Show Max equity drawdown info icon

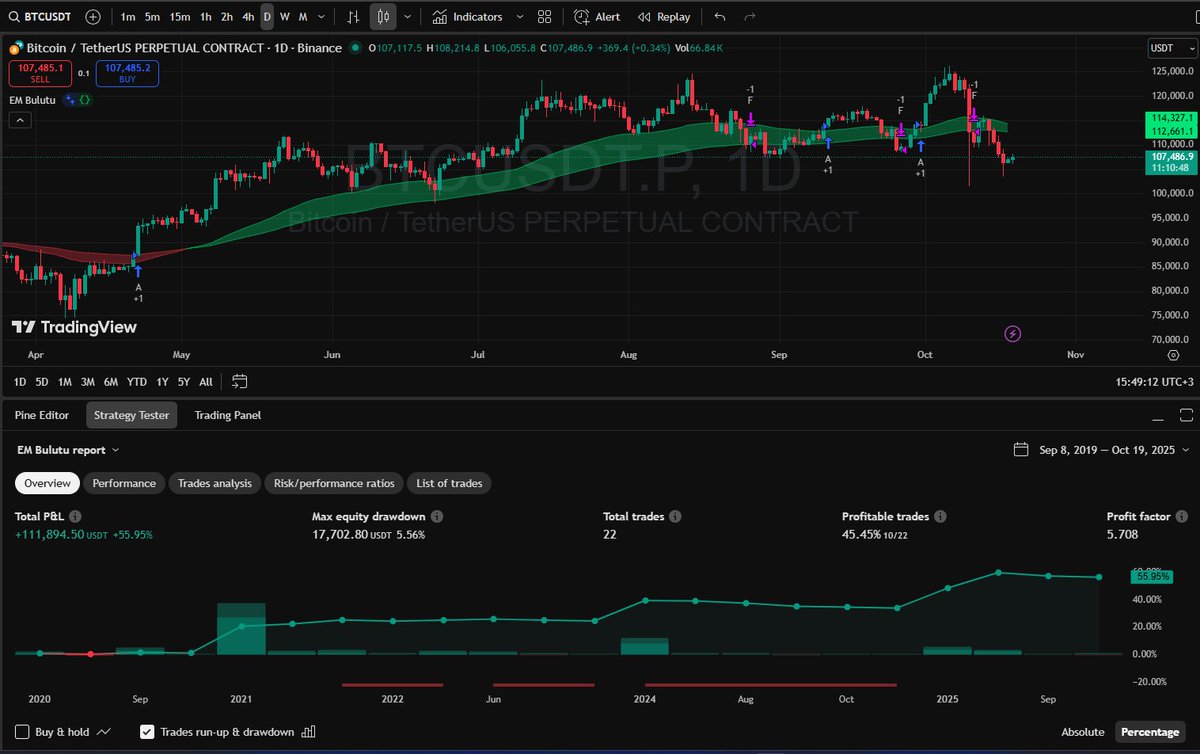[x=437, y=517]
